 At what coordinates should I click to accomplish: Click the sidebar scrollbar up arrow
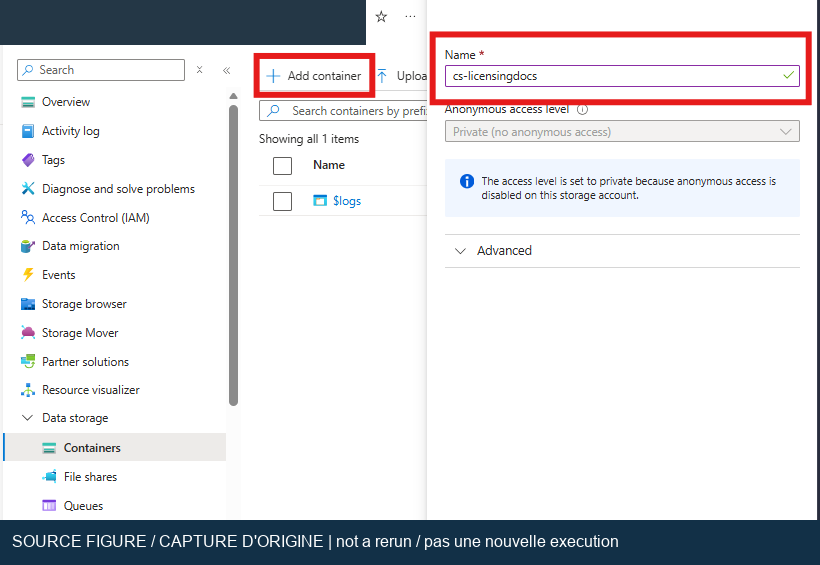pyautogui.click(x=233, y=96)
